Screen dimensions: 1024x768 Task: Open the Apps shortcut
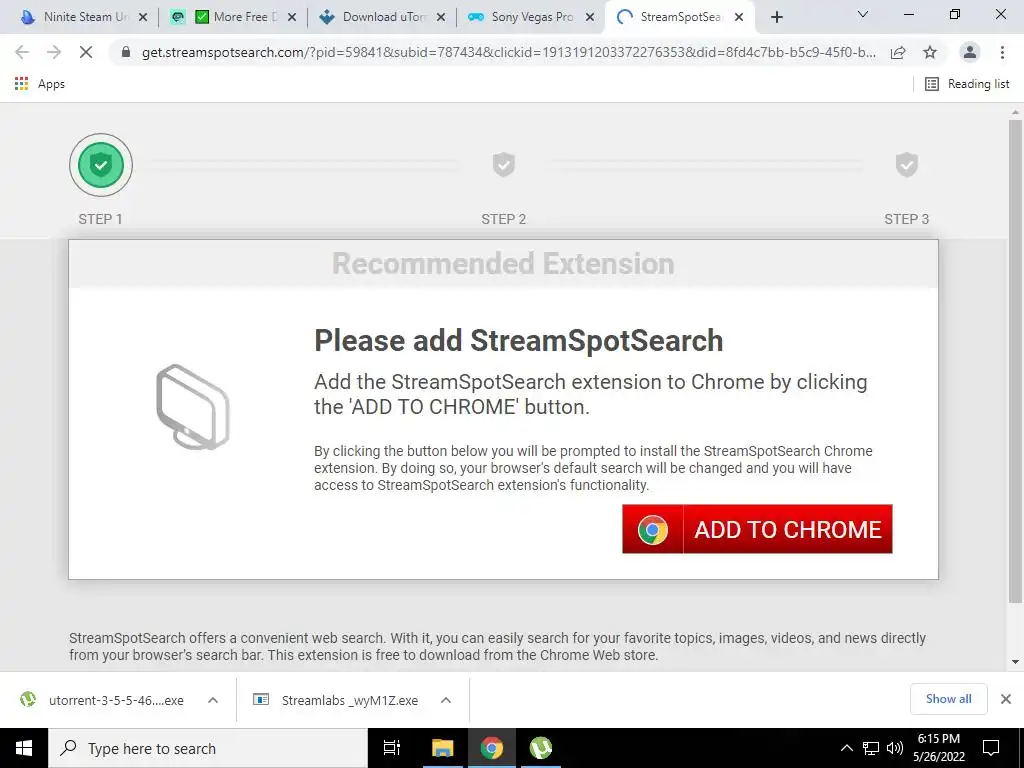point(39,84)
